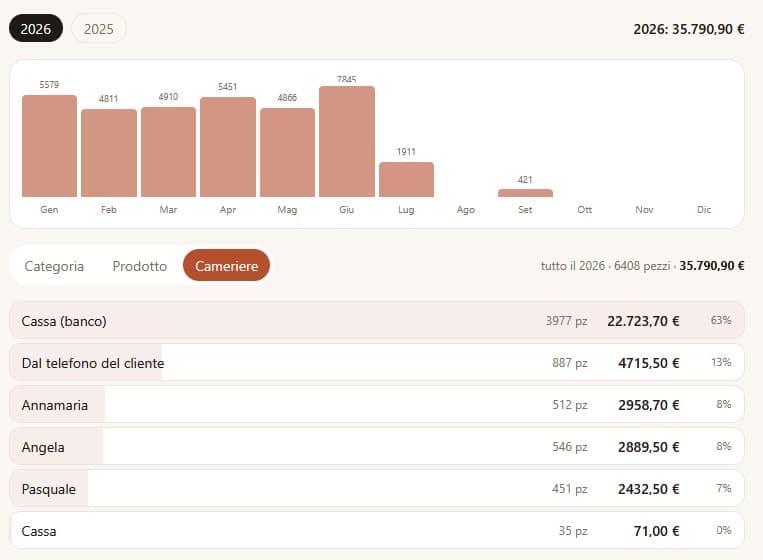This screenshot has height=560, width=763.
Task: Click the Ott month label
Action: (585, 210)
